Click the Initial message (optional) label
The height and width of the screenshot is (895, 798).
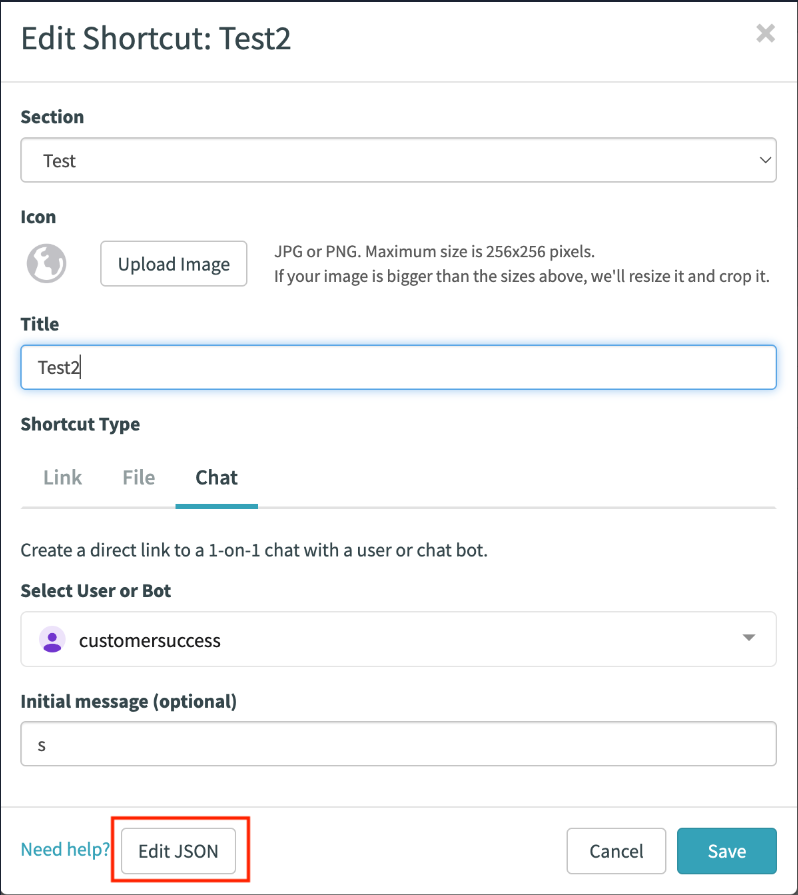click(128, 701)
